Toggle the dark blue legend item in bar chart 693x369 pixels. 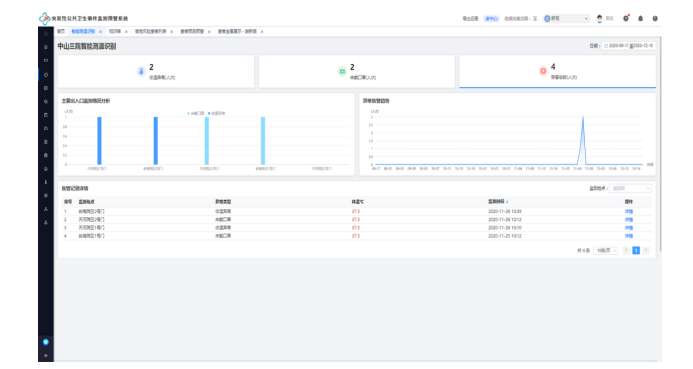pyautogui.click(x=217, y=114)
